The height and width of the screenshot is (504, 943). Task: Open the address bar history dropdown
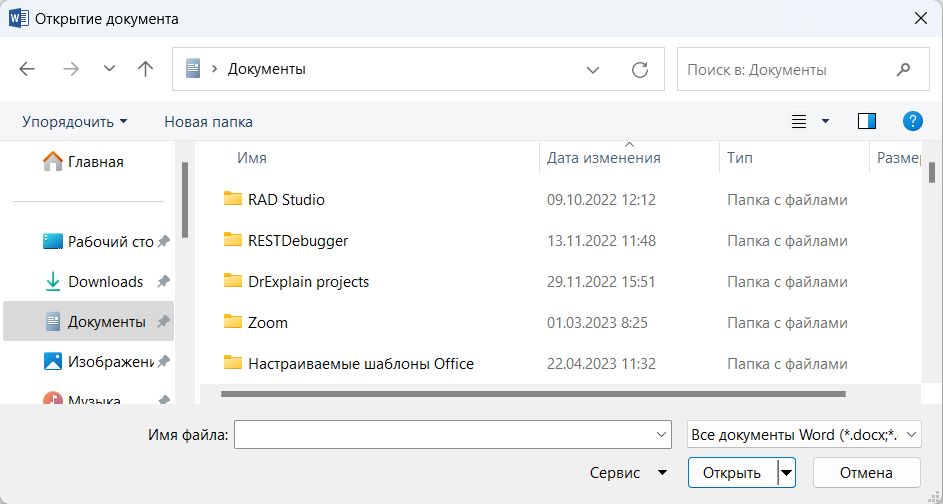593,70
